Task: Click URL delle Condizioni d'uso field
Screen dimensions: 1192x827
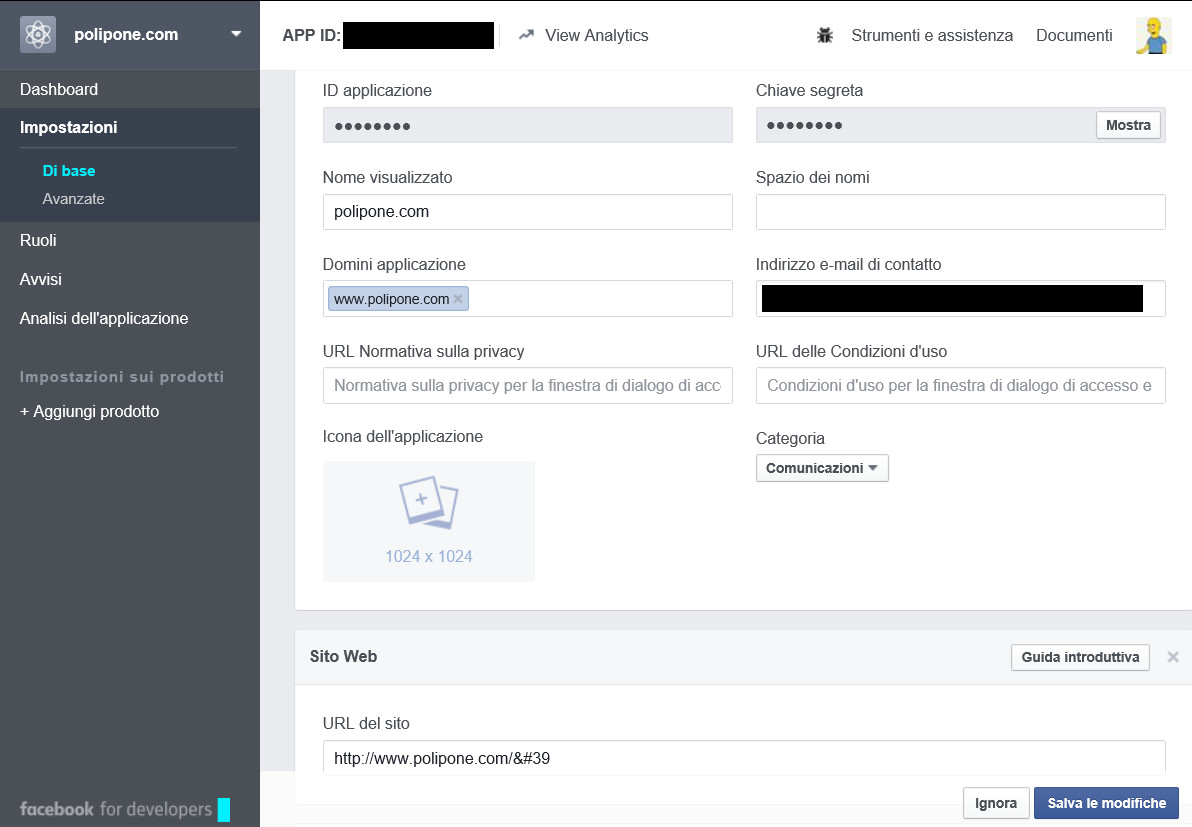Action: 960,385
